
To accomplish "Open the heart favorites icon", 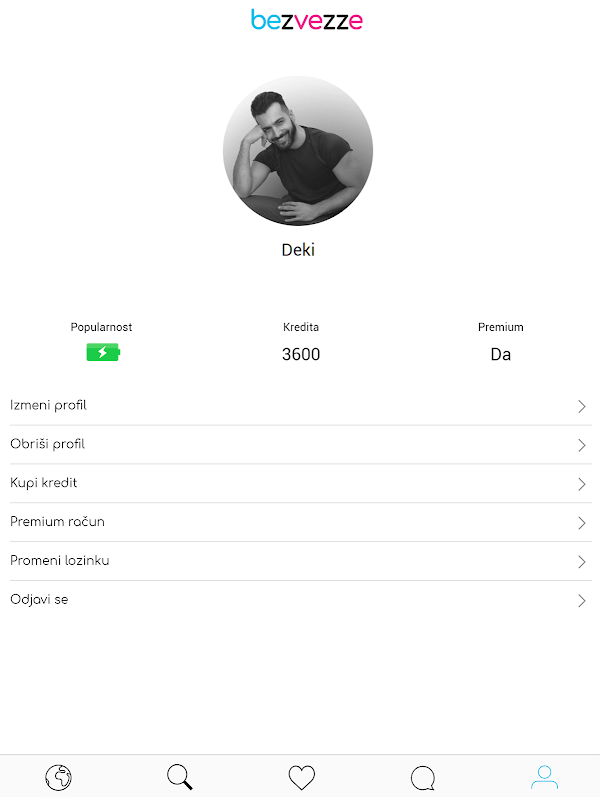I will click(301, 777).
